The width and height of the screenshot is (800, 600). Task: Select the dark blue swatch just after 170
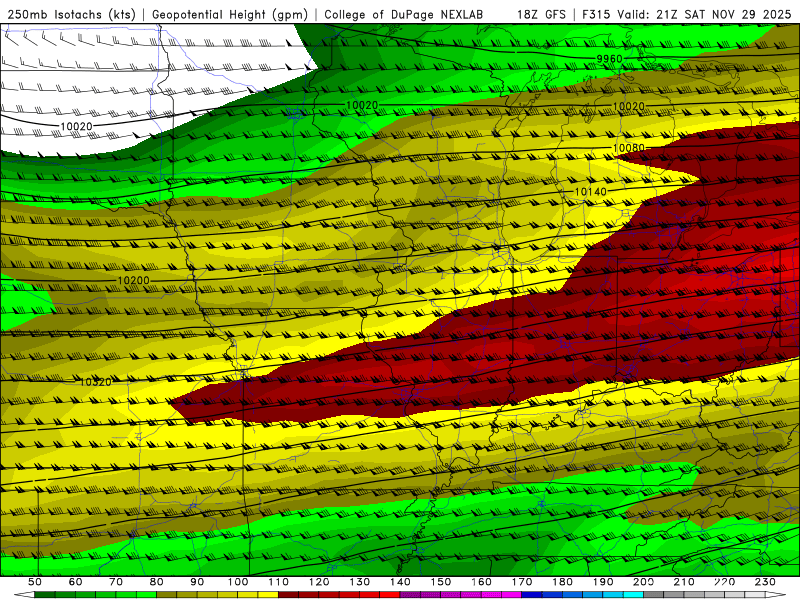pos(532,595)
